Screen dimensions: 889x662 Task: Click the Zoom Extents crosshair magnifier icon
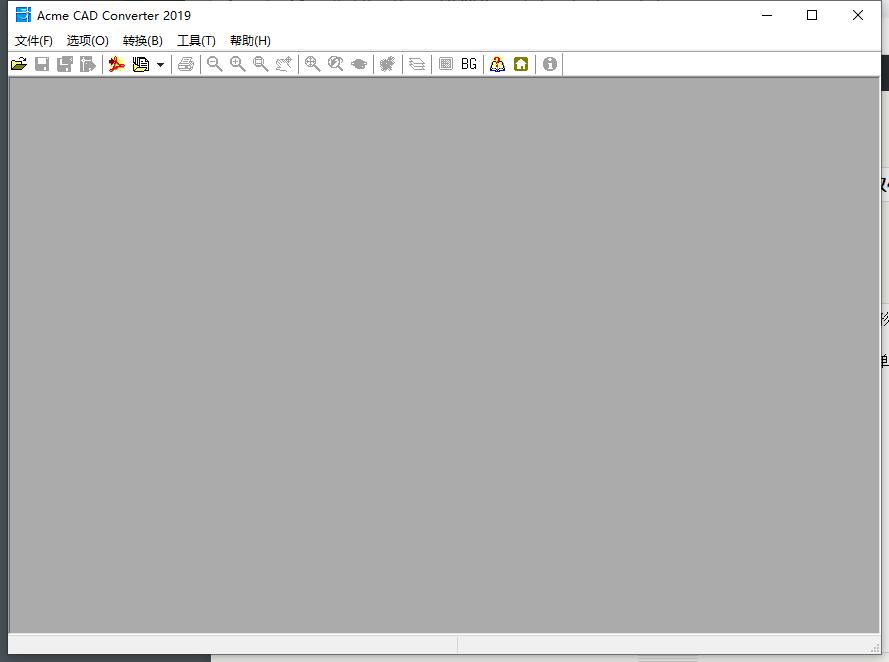(312, 64)
